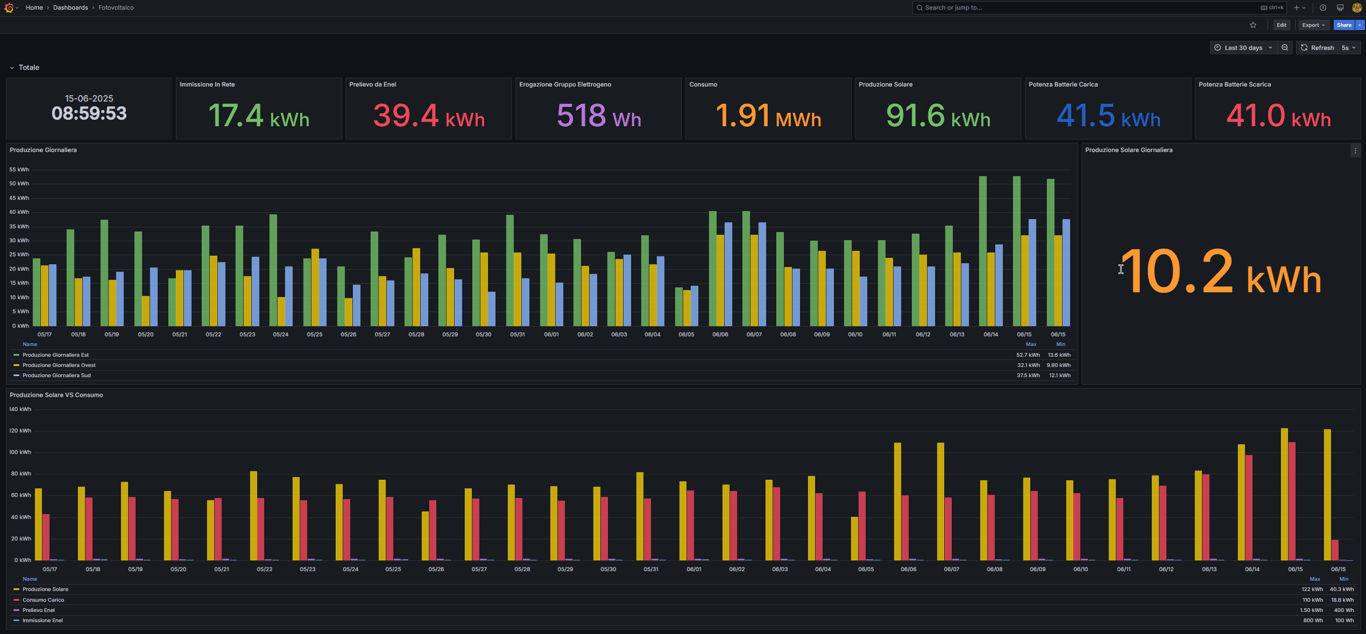Open the Grafana logo menu

click(10, 8)
